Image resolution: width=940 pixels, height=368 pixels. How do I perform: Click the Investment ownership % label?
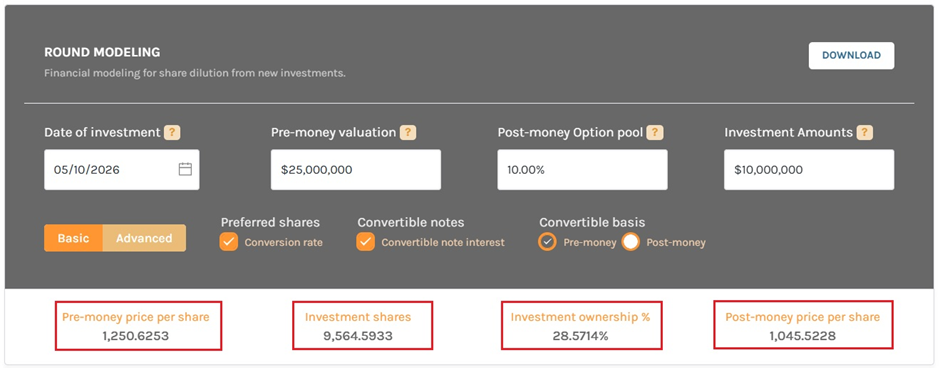[580, 317]
